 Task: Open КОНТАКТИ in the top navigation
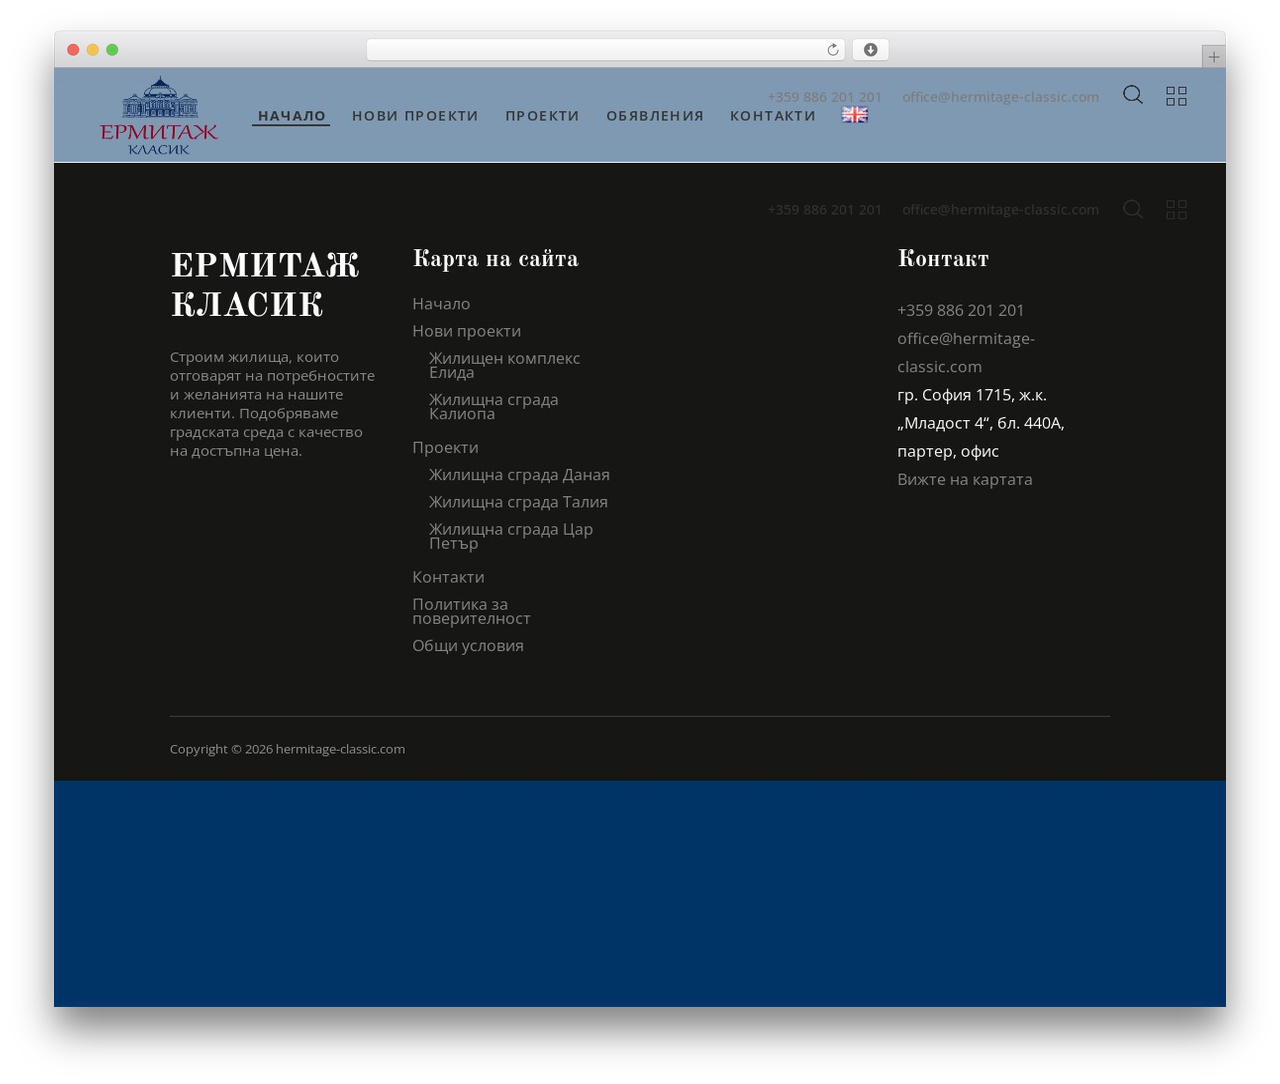coord(773,116)
